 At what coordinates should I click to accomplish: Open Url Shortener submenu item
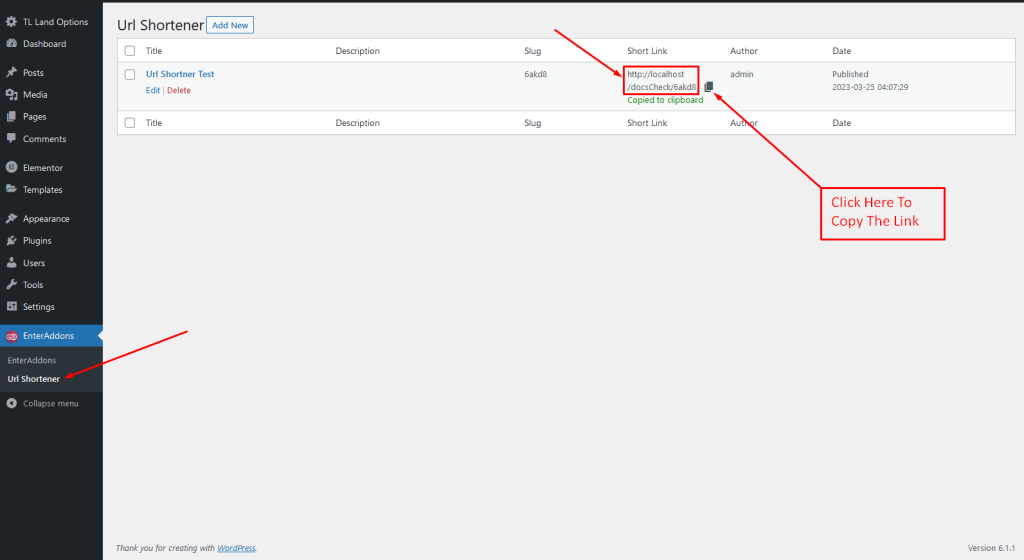pyautogui.click(x=33, y=379)
